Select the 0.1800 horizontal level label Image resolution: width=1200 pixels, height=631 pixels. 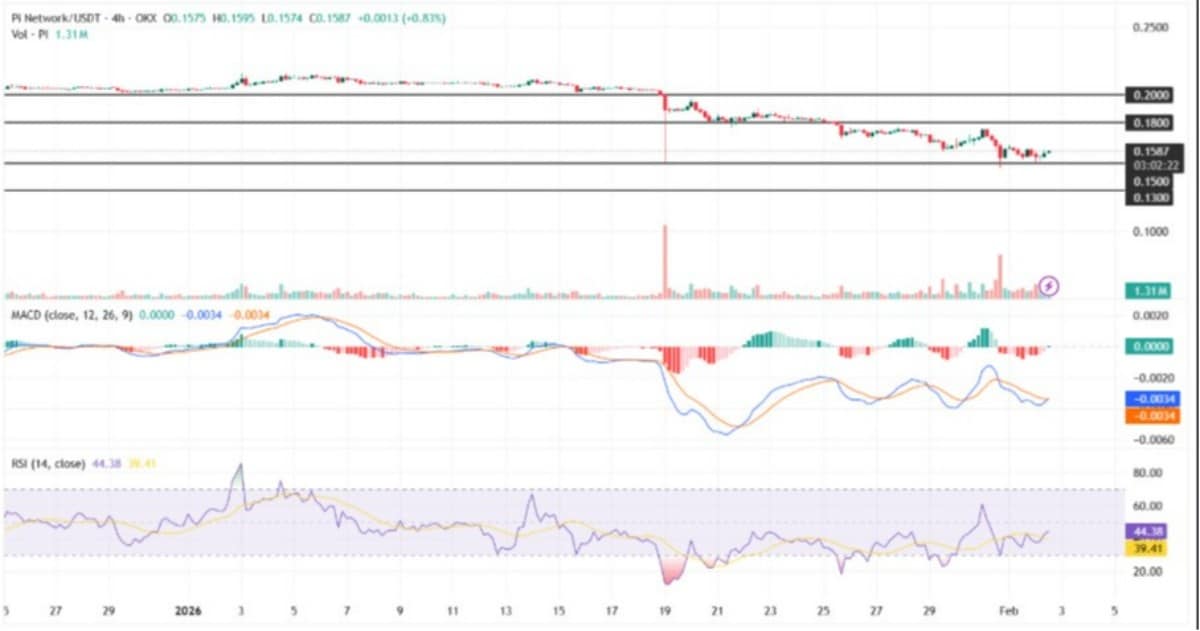point(1151,123)
